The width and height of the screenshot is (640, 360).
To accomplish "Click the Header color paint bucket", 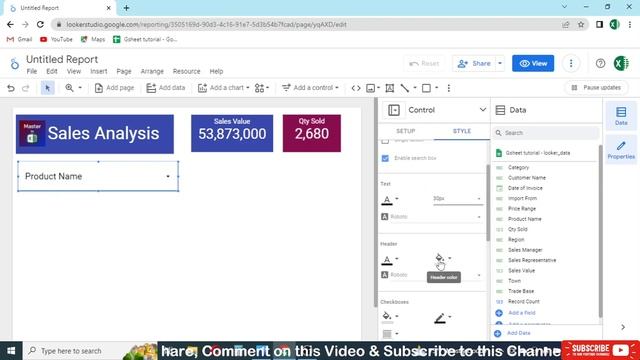I will tap(439, 258).
